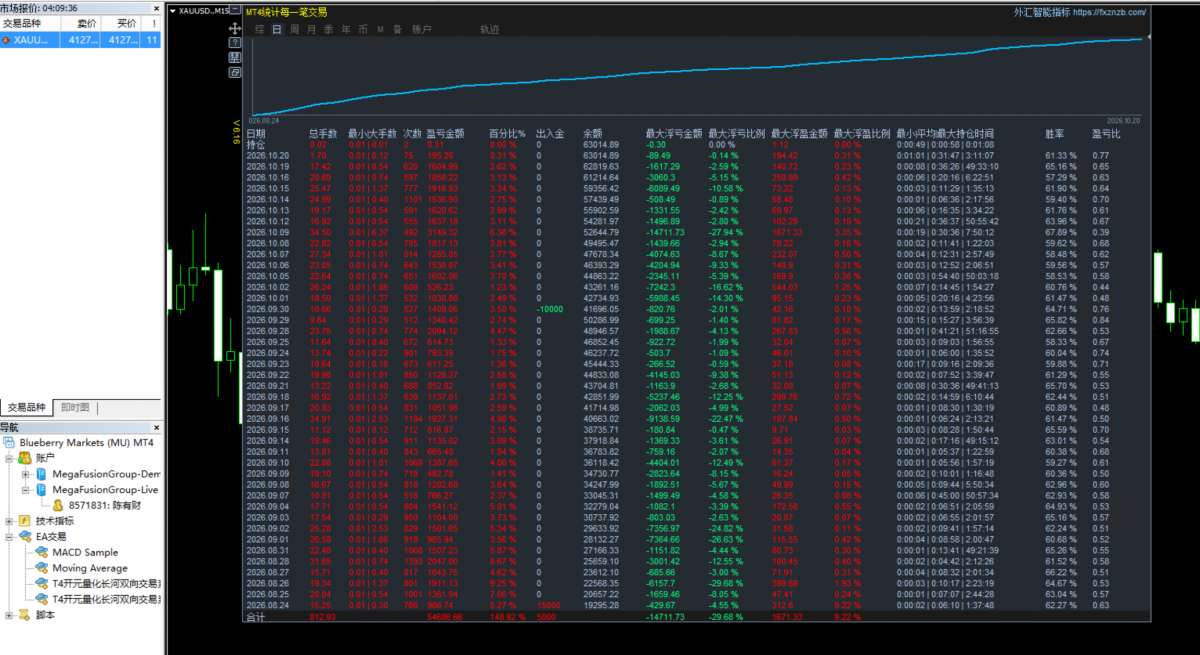Click the 脚本 scripts icon
The image size is (1200, 655).
[26, 615]
